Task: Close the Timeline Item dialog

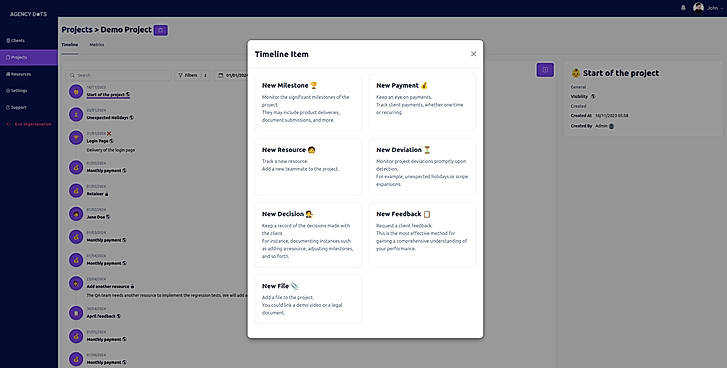Action: click(x=473, y=54)
